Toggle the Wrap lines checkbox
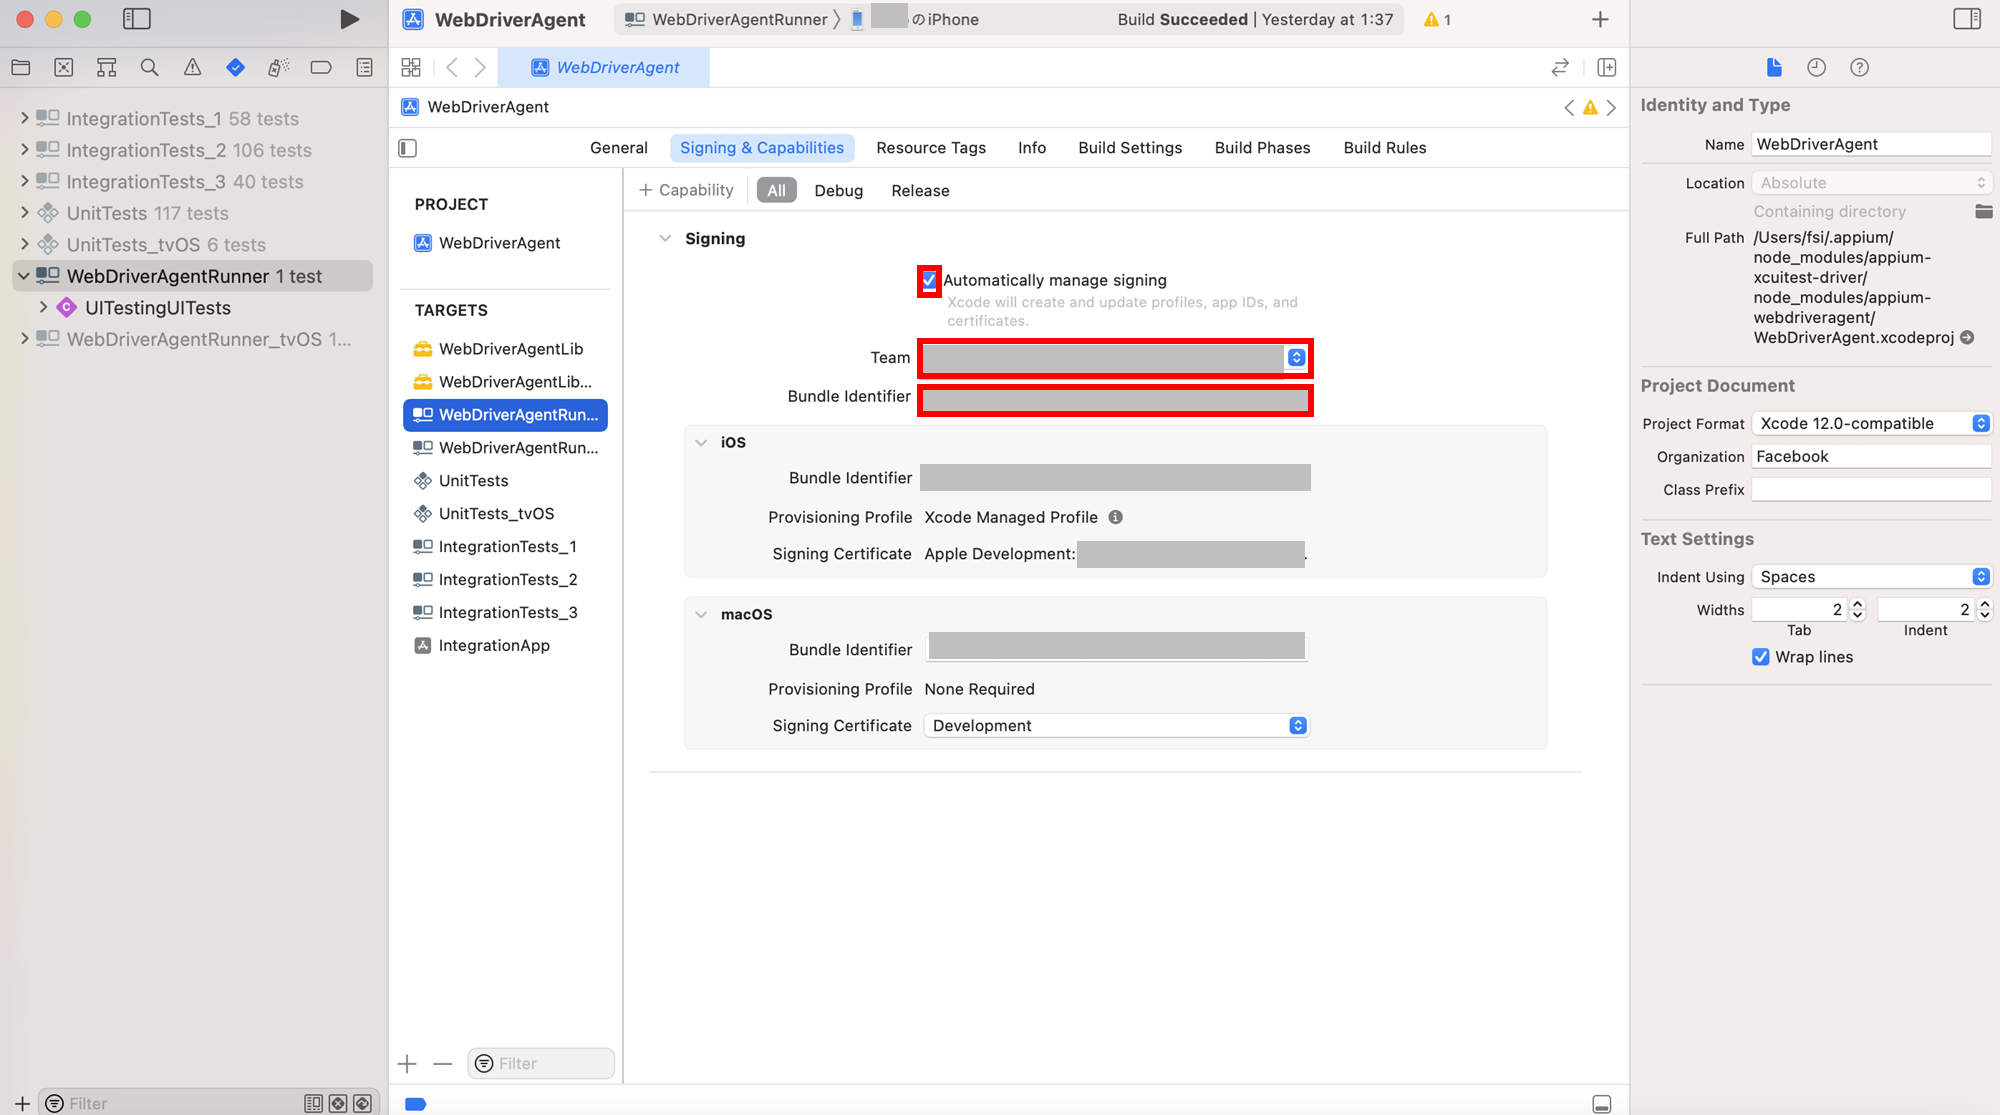The image size is (2000, 1115). [1761, 657]
